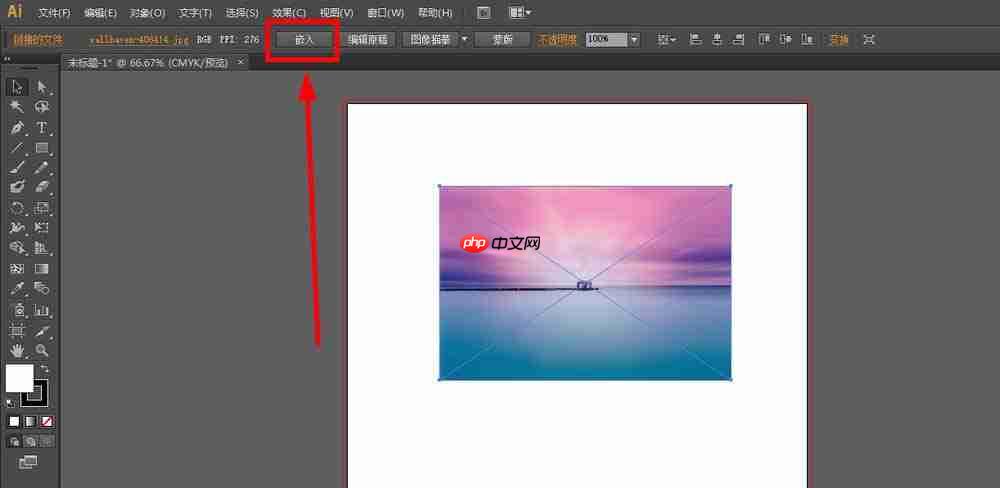This screenshot has height=488, width=1000.
Task: Reset to default fill and stroke
Action: click(11, 403)
